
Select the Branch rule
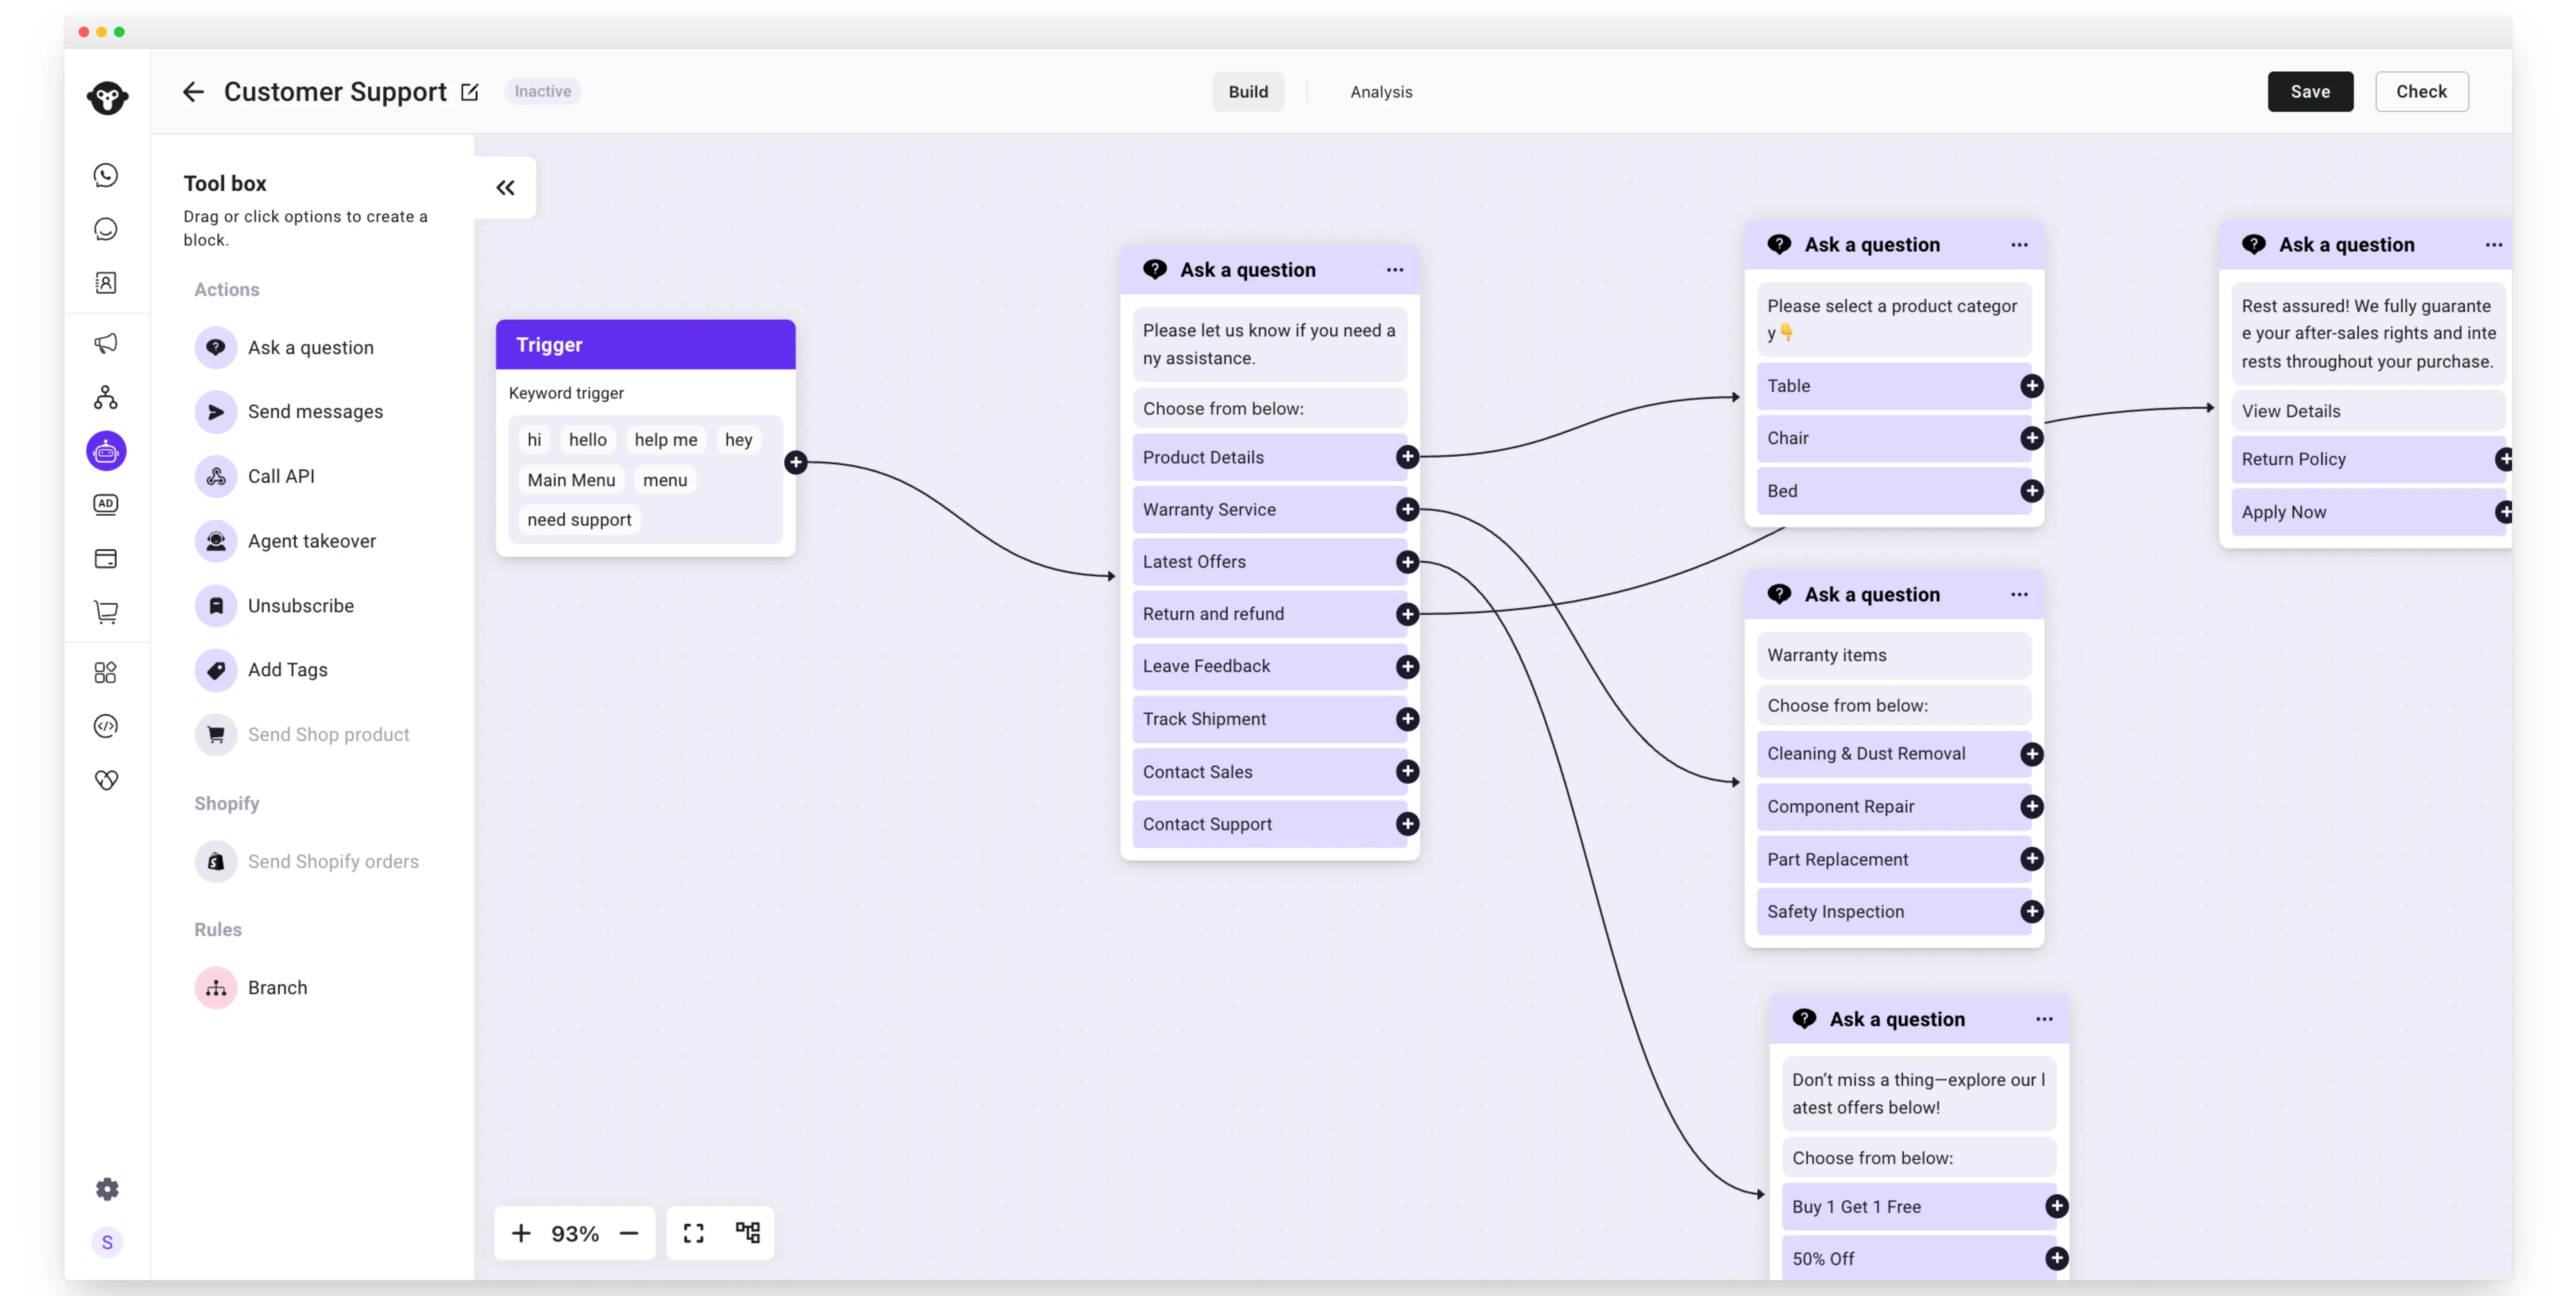tap(252, 987)
